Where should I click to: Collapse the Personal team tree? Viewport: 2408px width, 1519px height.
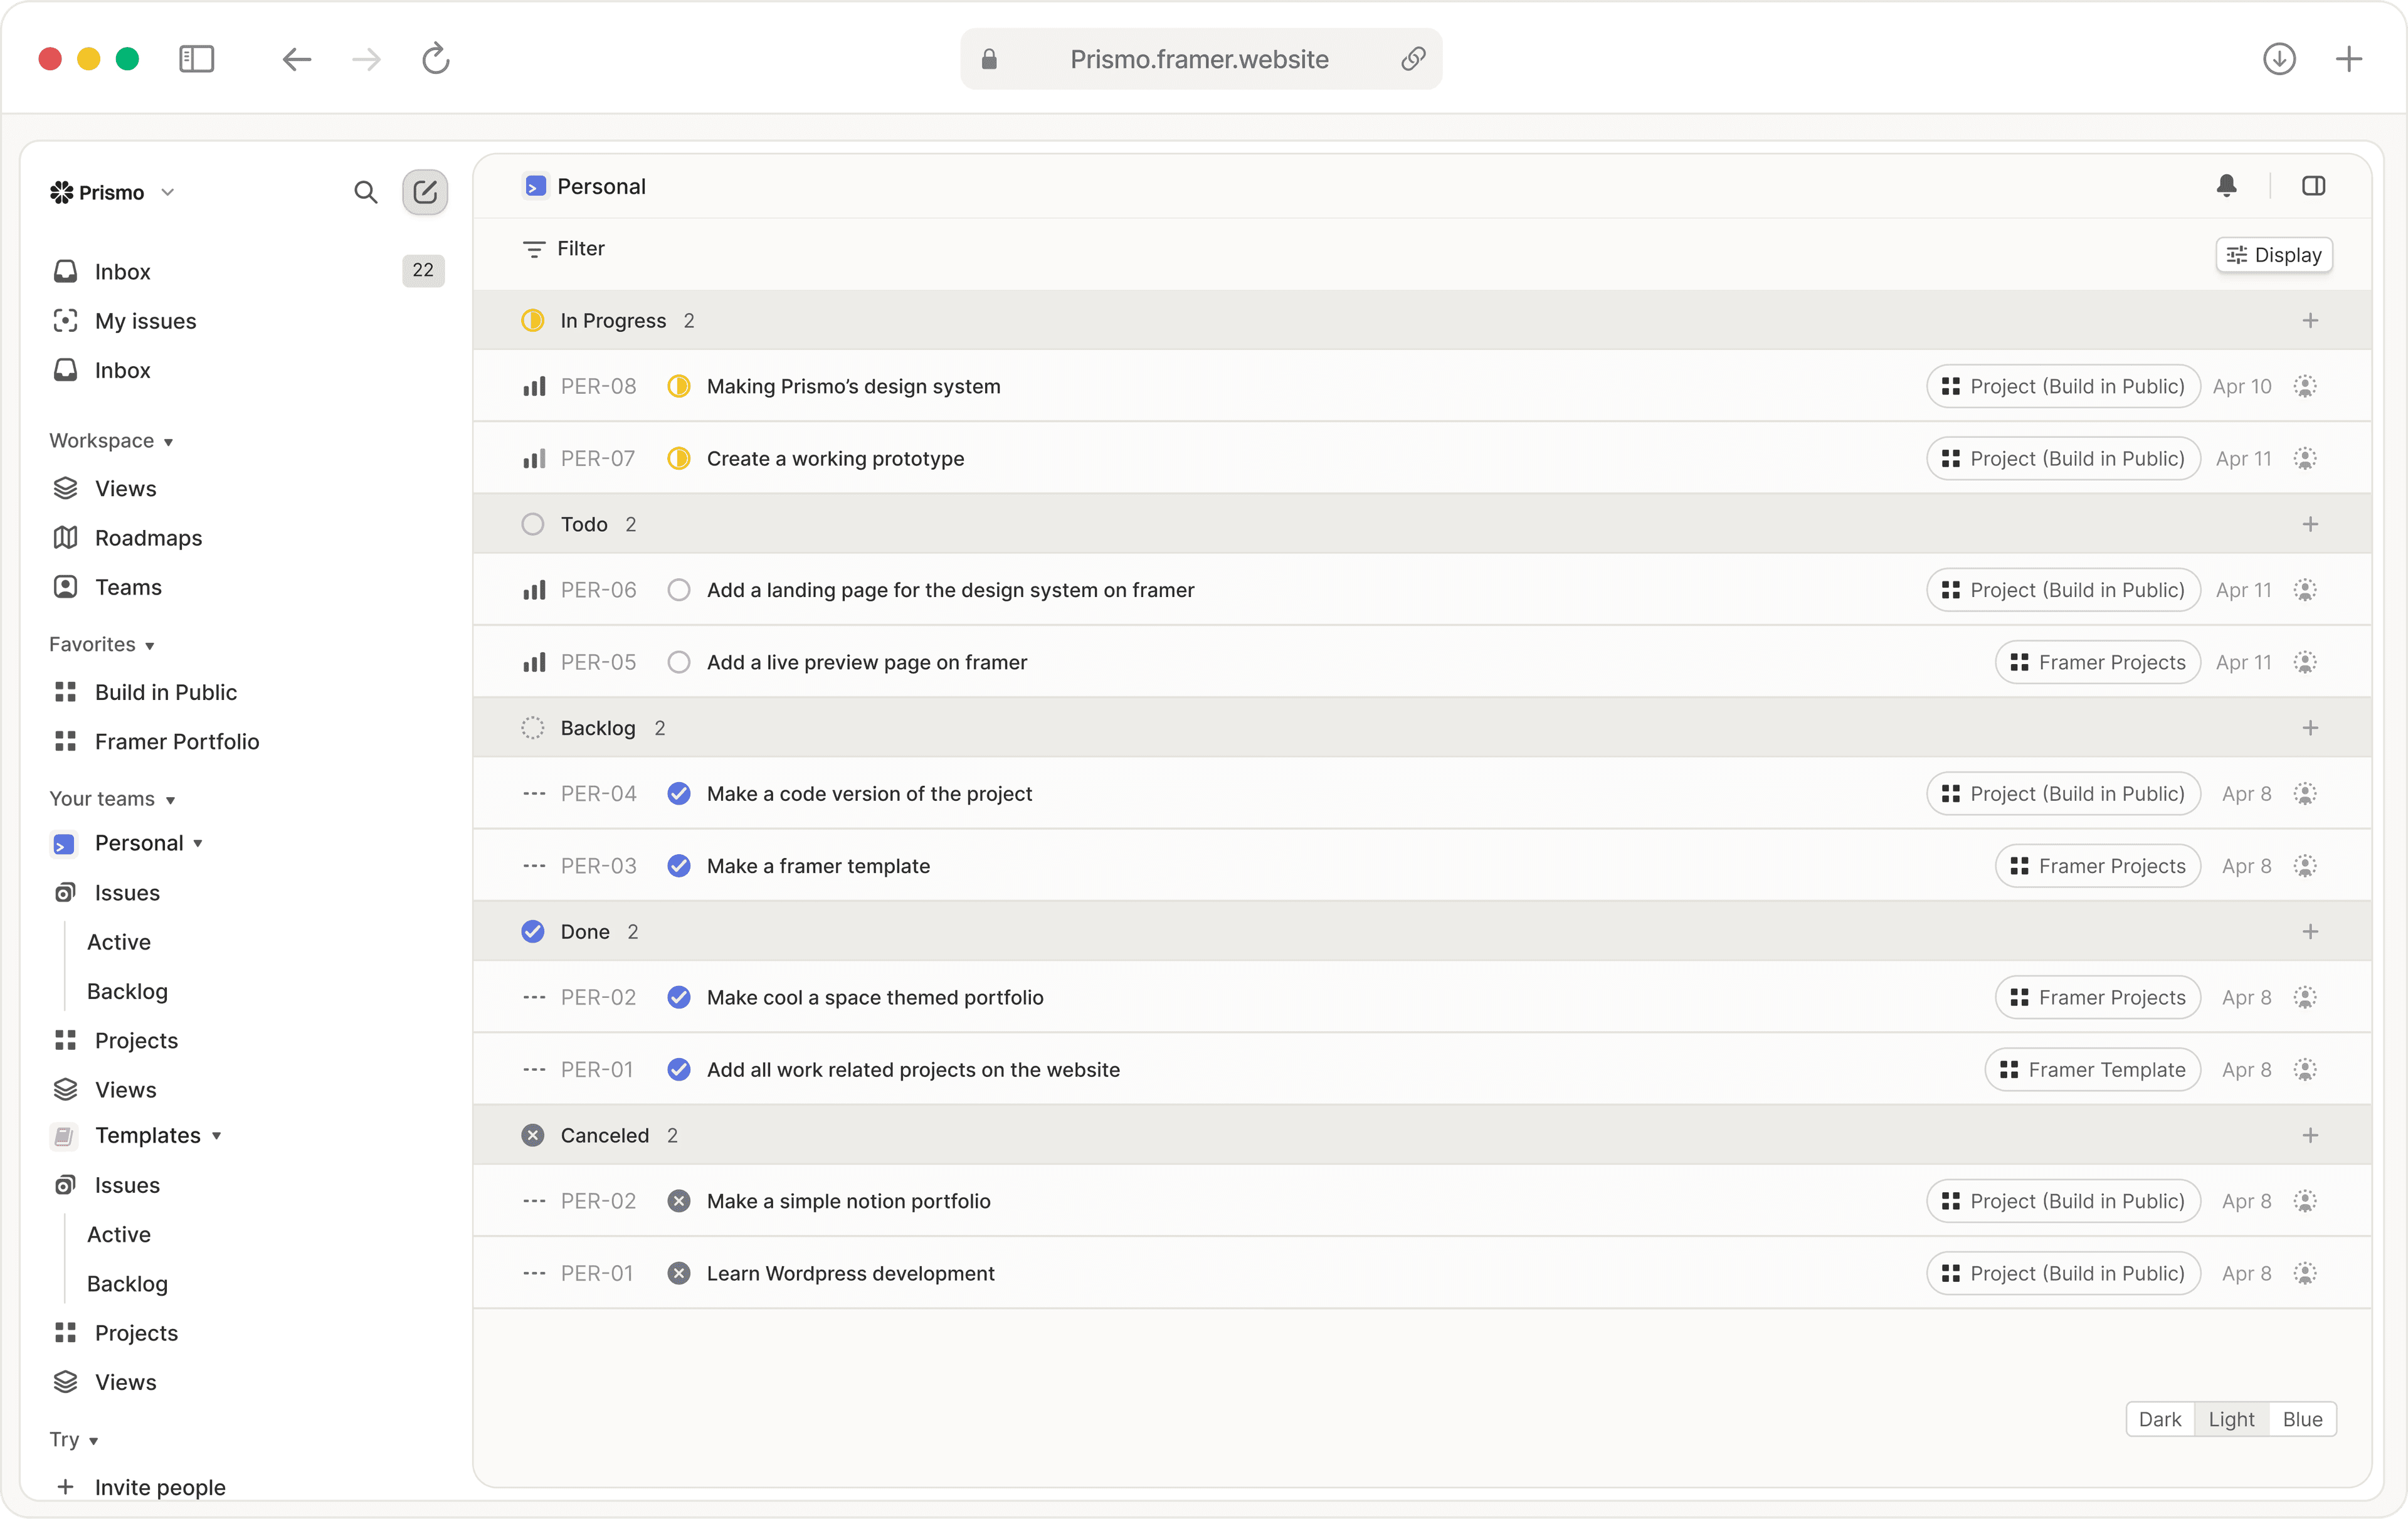click(198, 844)
